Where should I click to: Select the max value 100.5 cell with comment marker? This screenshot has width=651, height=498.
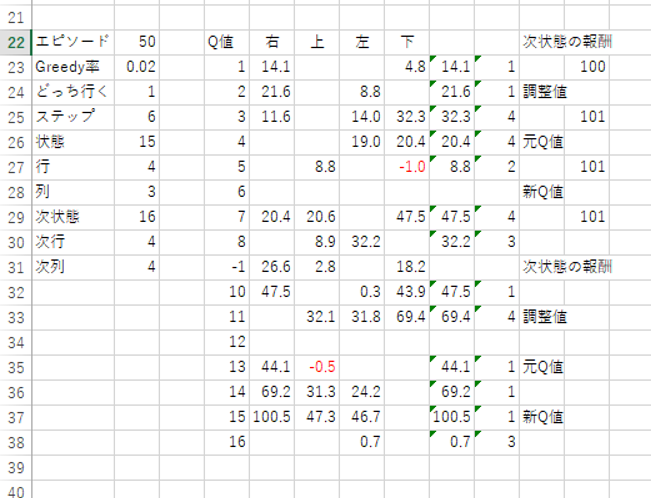[x=452, y=417]
